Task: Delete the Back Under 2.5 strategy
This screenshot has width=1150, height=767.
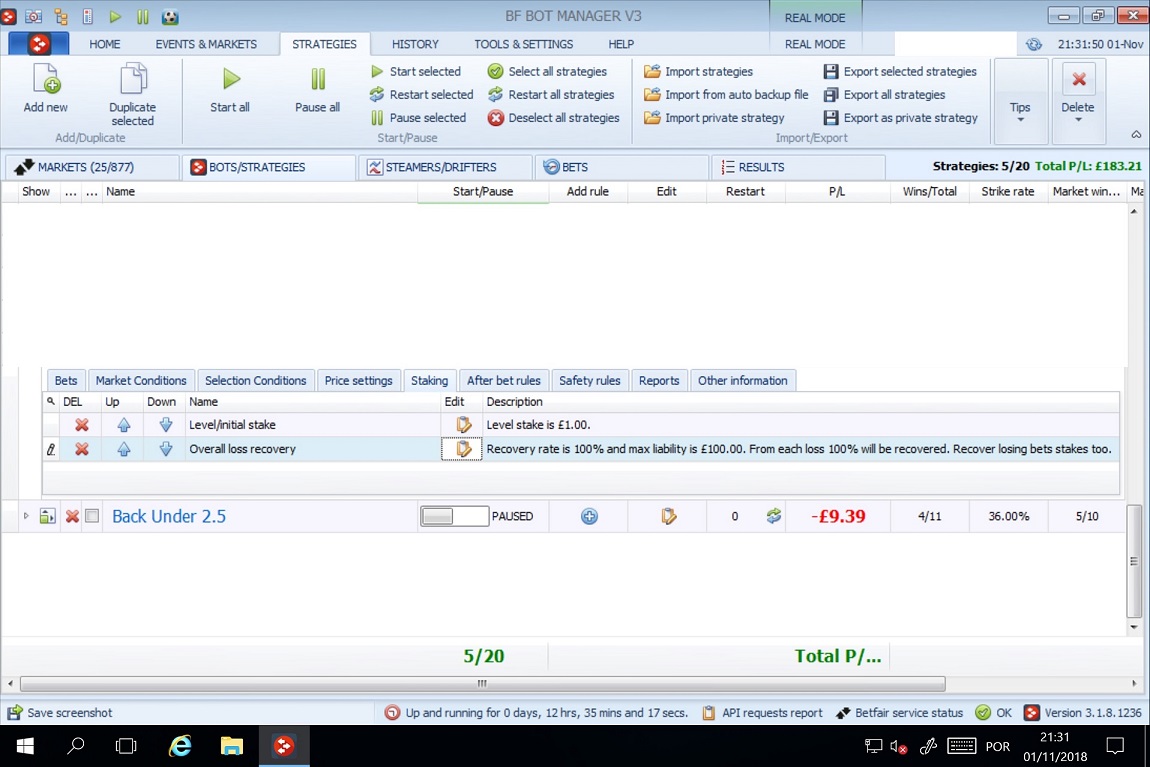Action: point(72,516)
